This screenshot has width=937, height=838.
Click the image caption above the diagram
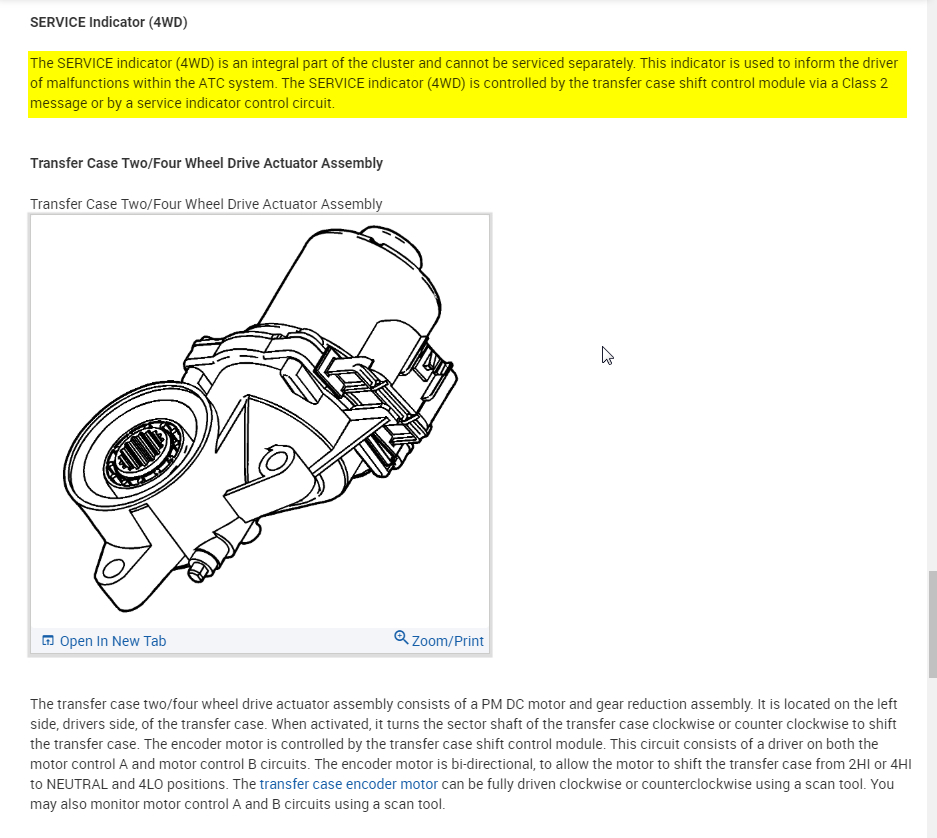point(206,204)
